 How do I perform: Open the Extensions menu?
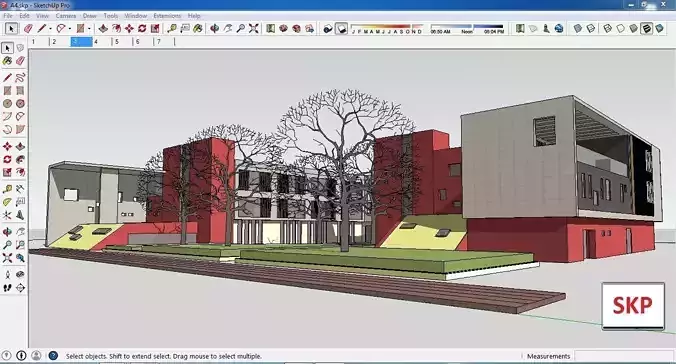point(167,16)
